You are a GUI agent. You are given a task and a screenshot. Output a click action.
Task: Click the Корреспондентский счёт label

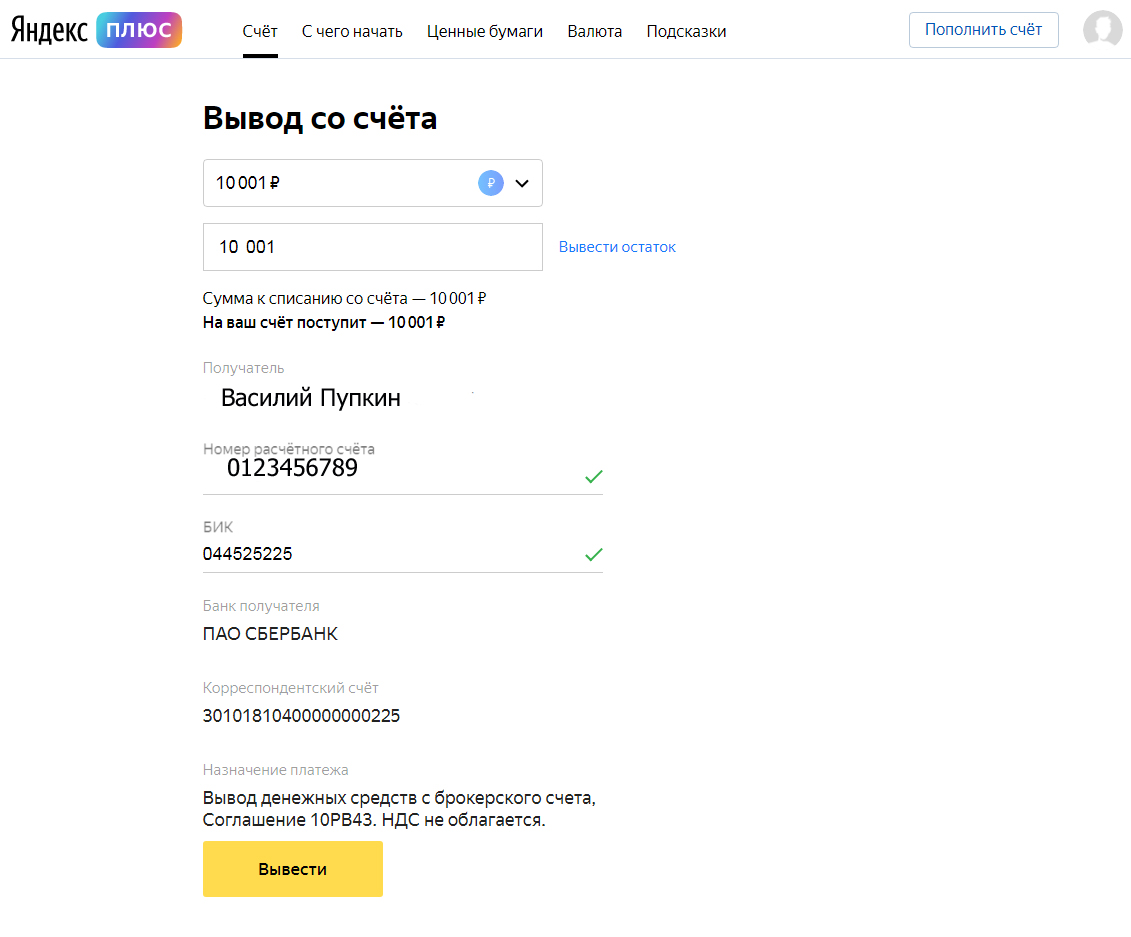291,687
